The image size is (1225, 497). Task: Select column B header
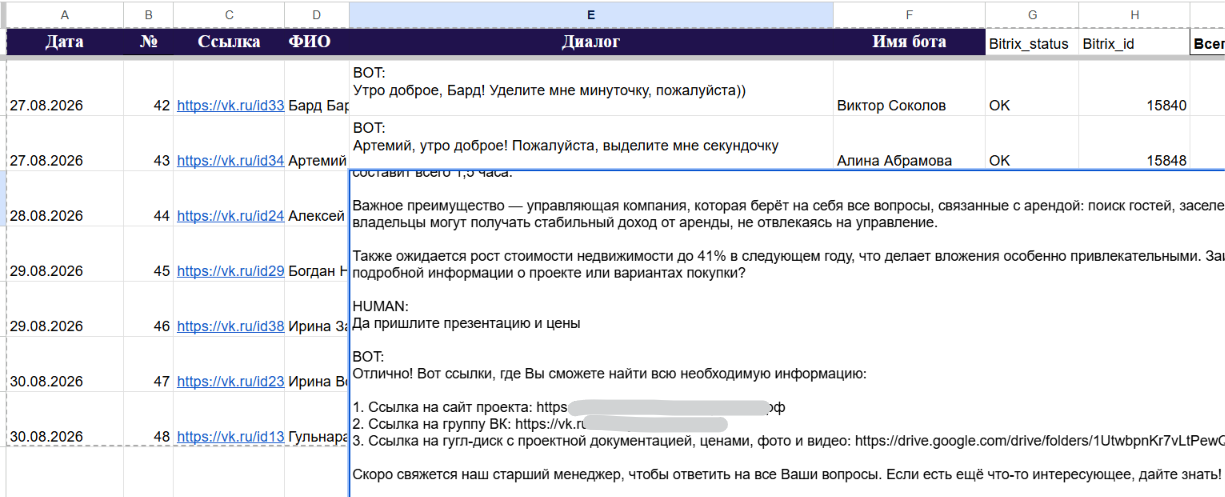pos(149,14)
